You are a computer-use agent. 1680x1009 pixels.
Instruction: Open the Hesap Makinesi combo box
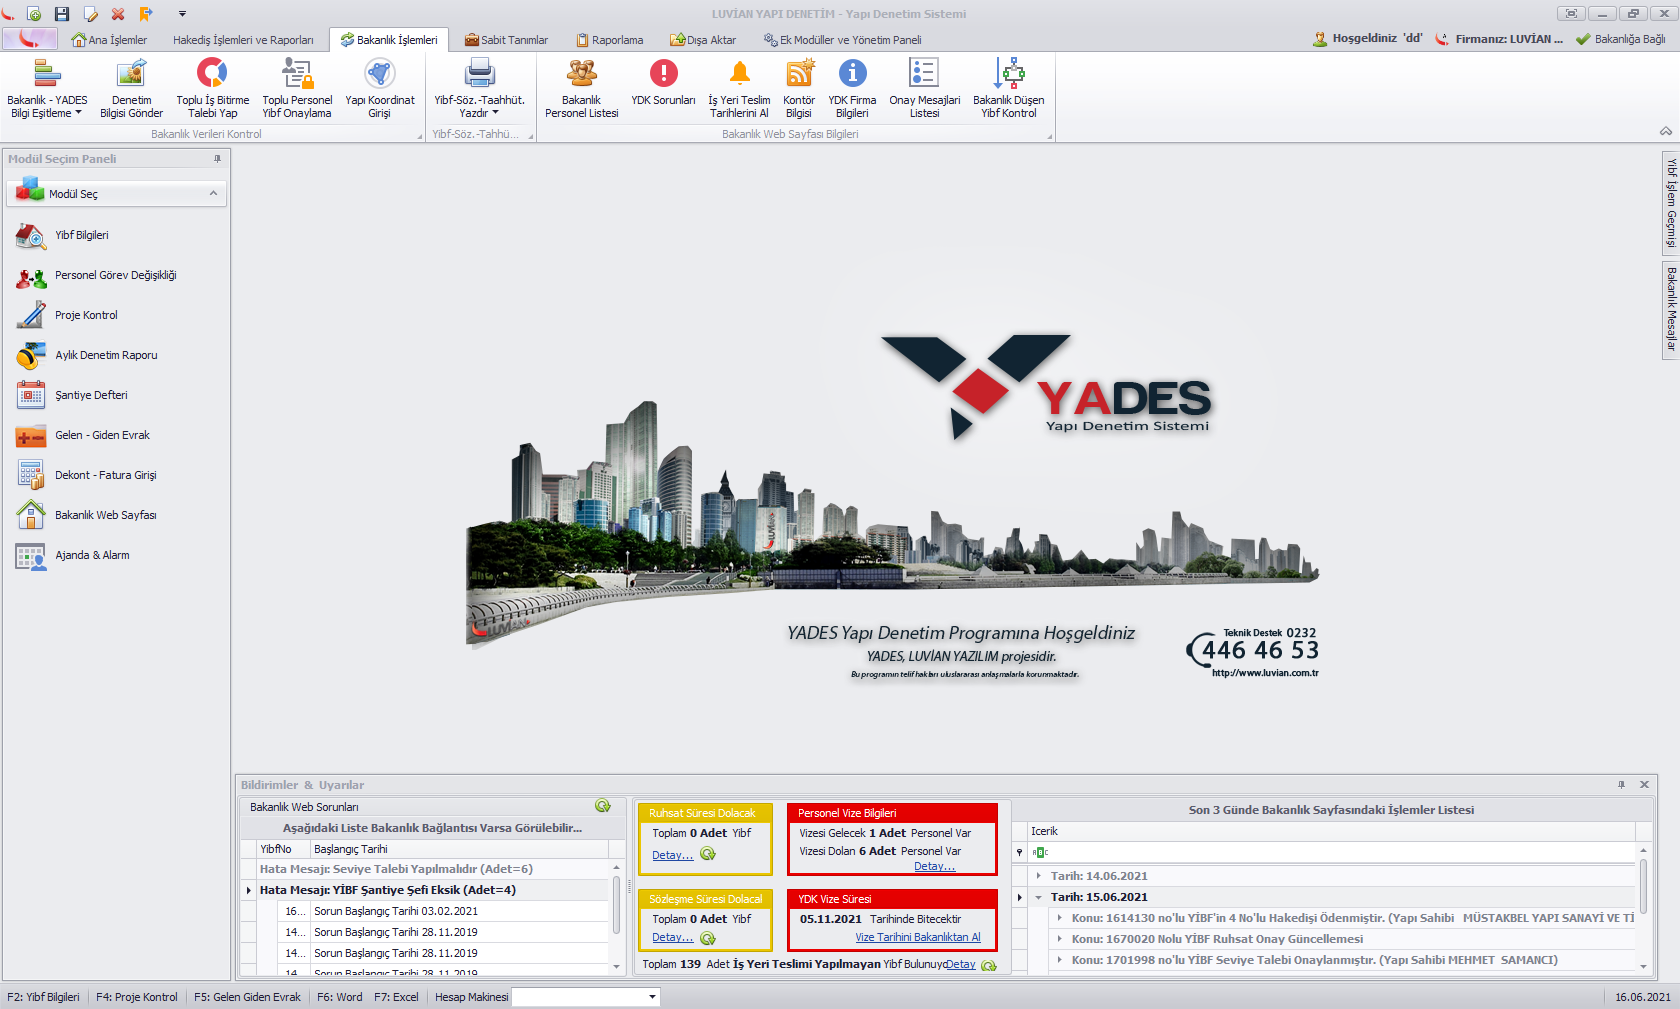click(652, 997)
